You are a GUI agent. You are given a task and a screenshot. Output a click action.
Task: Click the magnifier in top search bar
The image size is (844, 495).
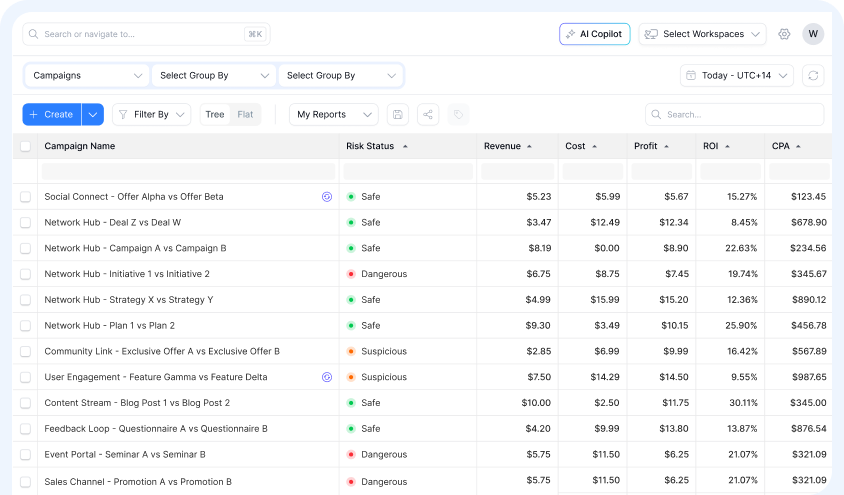click(33, 34)
